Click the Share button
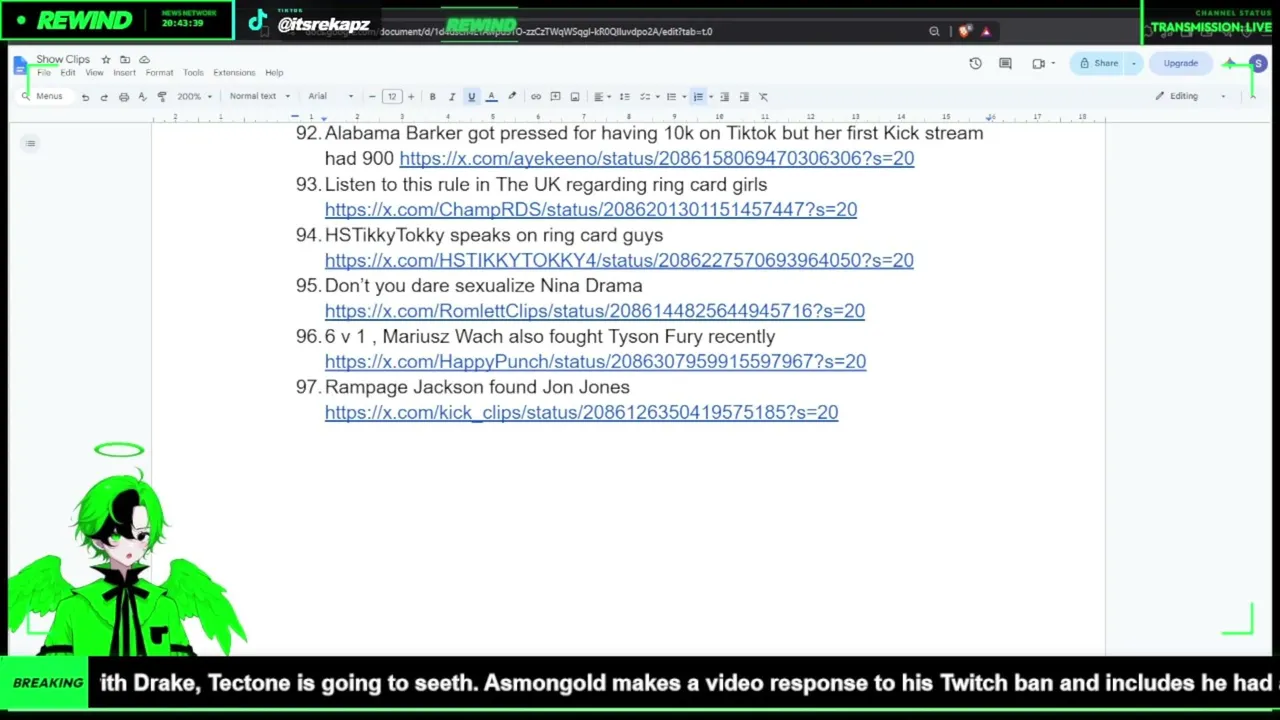The width and height of the screenshot is (1280, 720). coord(1098,63)
